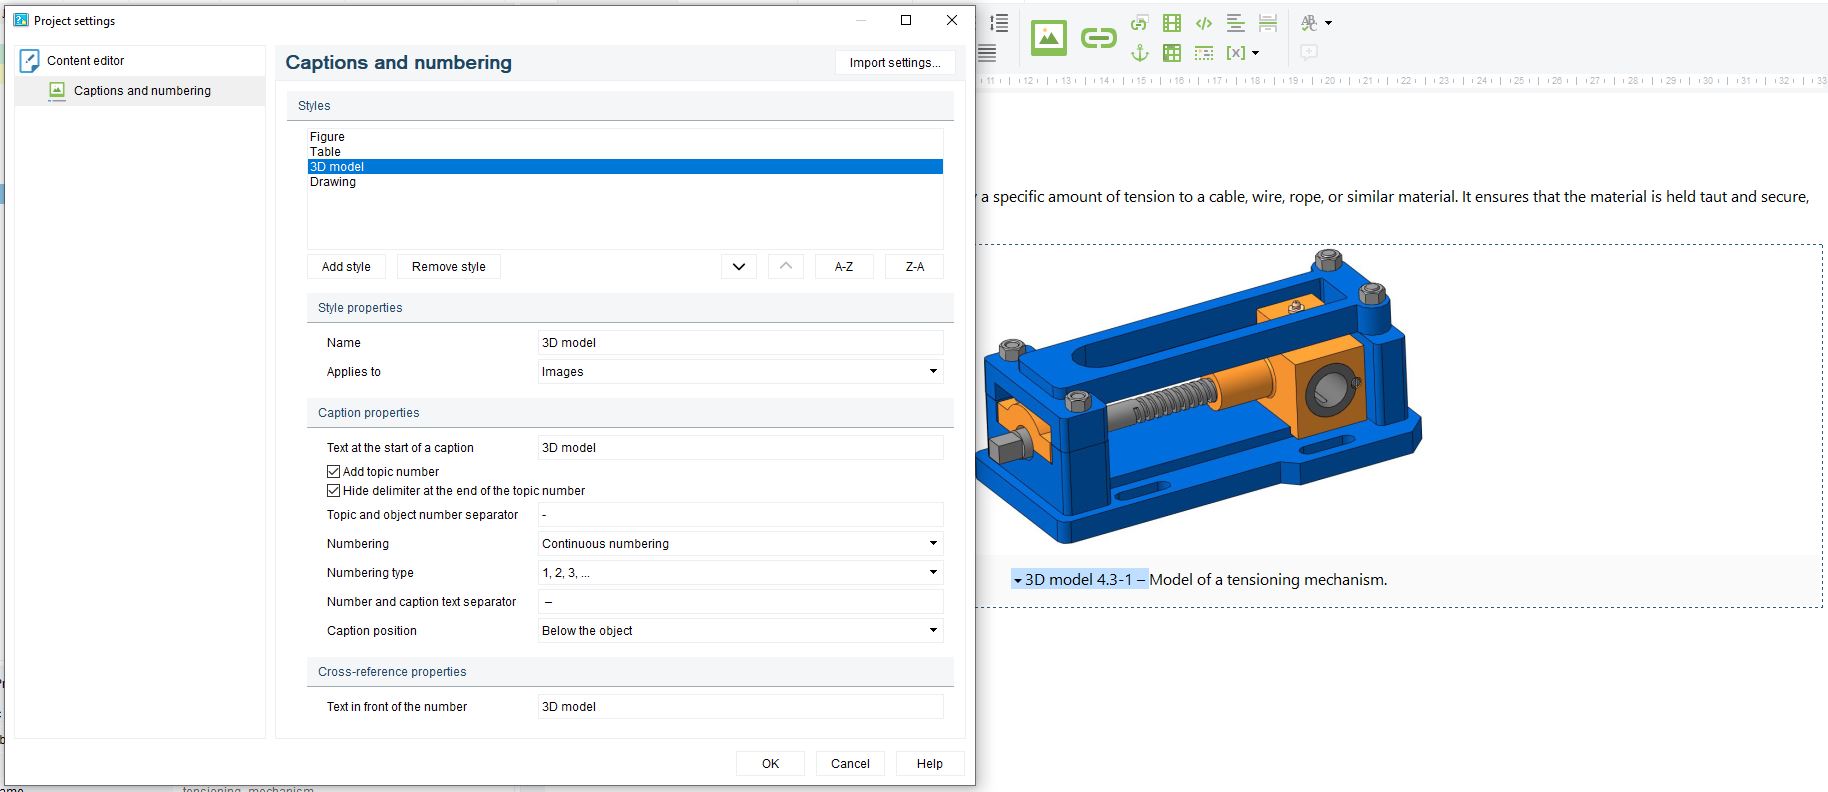Insert a variable using the [x] icon
This screenshot has width=1828, height=792.
click(1236, 53)
